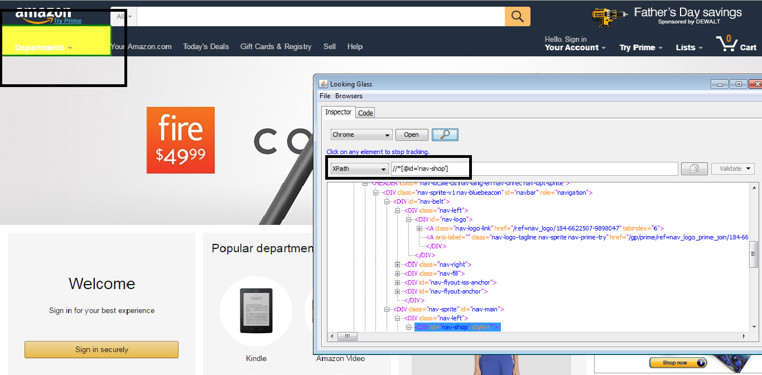Image resolution: width=762 pixels, height=375 pixels.
Task: Select the DIV id="navbar" navigation row
Action: 487,192
